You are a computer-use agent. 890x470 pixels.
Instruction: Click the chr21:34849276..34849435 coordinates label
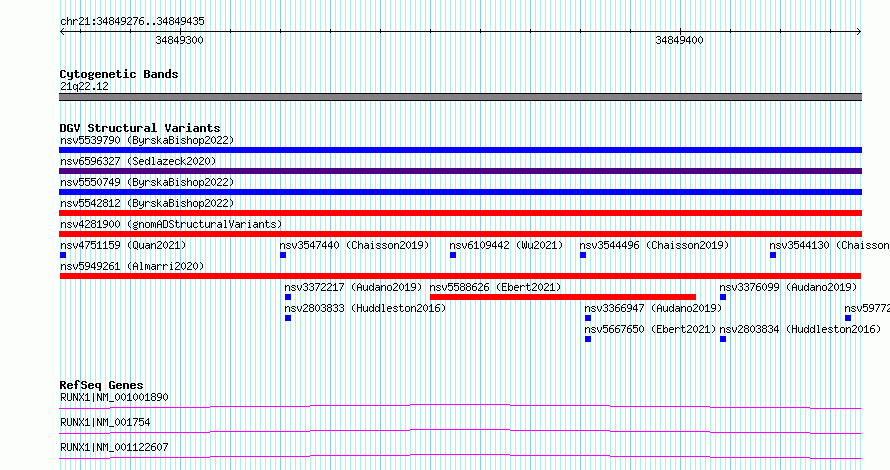132,22
